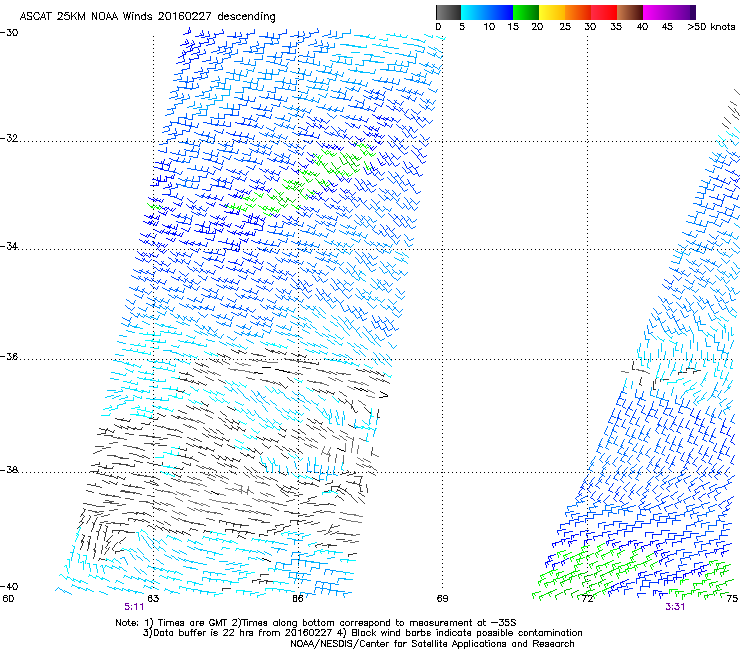The image size is (740, 650).
Task: Choose the red 30-35 knots legend segment
Action: (604, 12)
